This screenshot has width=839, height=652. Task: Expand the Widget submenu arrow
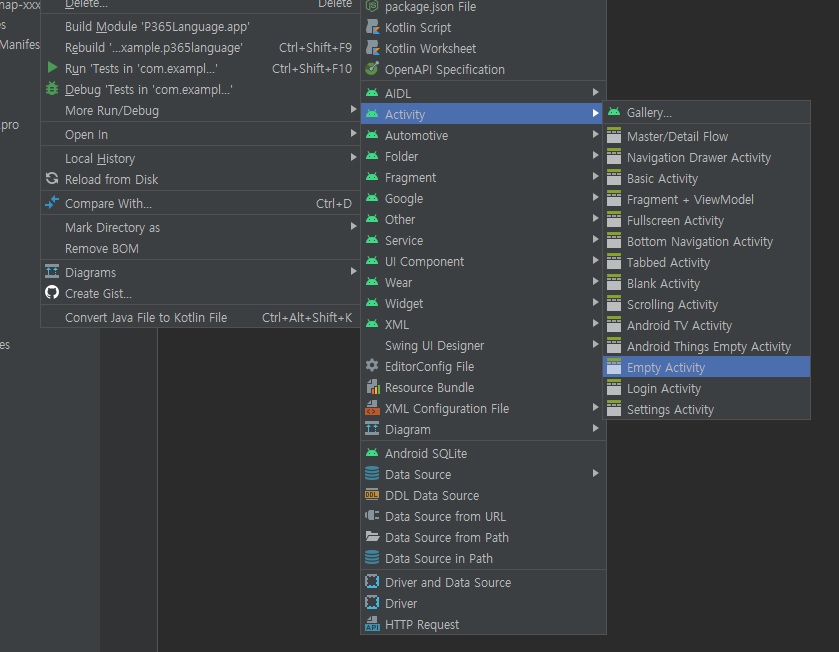[595, 302]
